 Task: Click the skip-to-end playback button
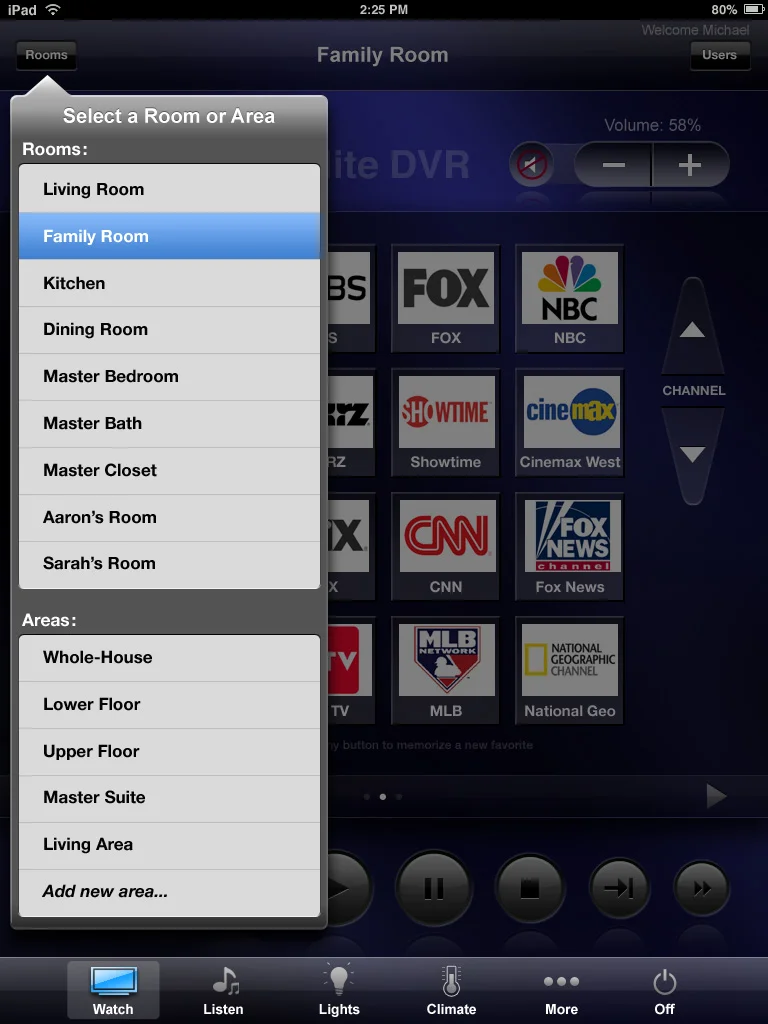618,888
